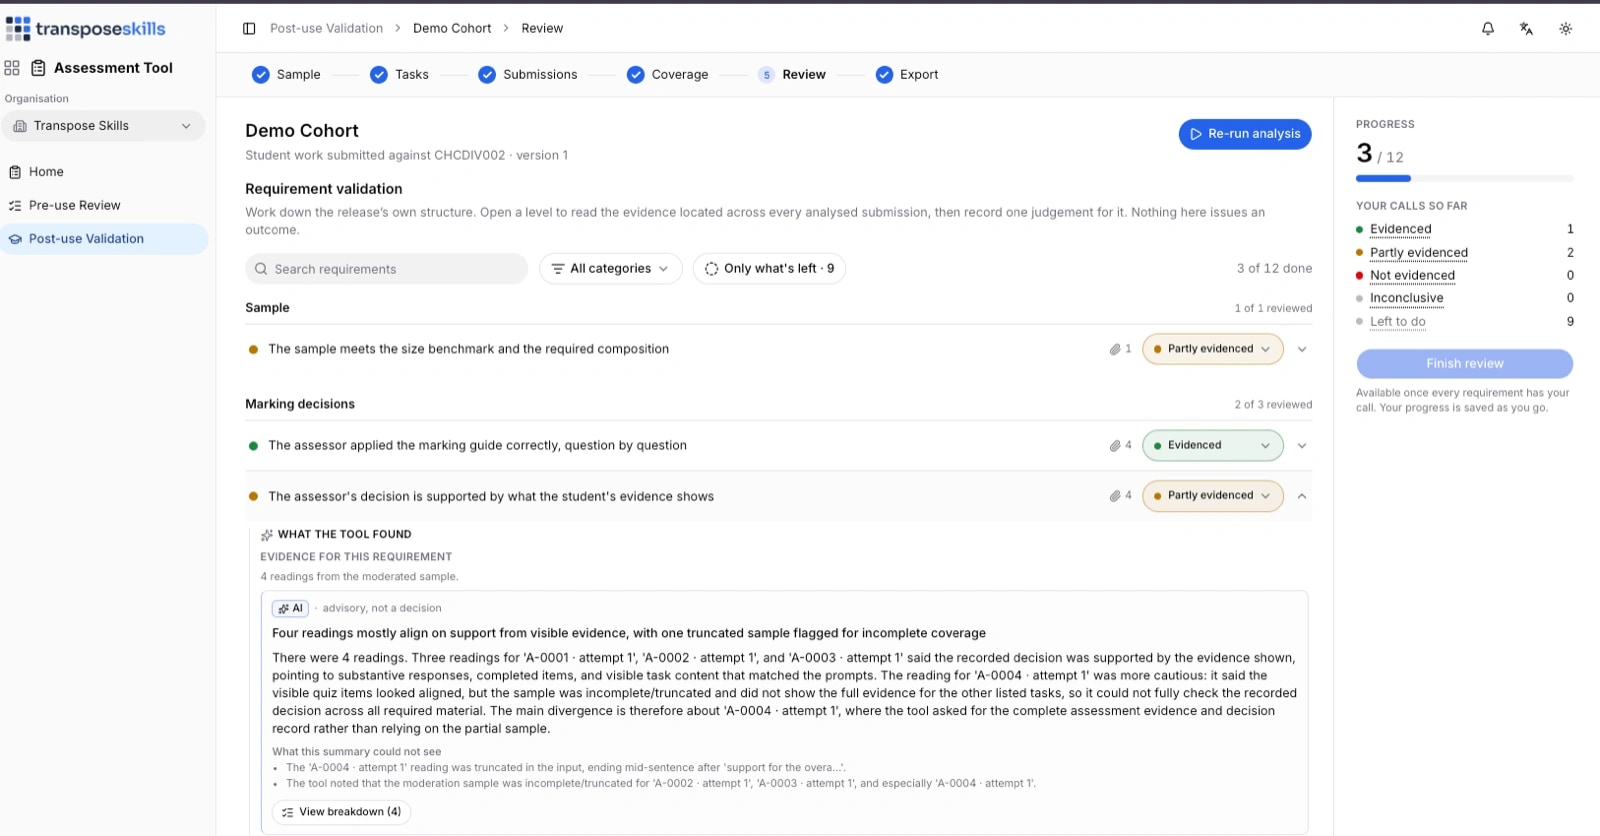Image resolution: width=1600 pixels, height=836 pixels.
Task: Collapse the assessor's decision requirement
Action: coord(1302,496)
